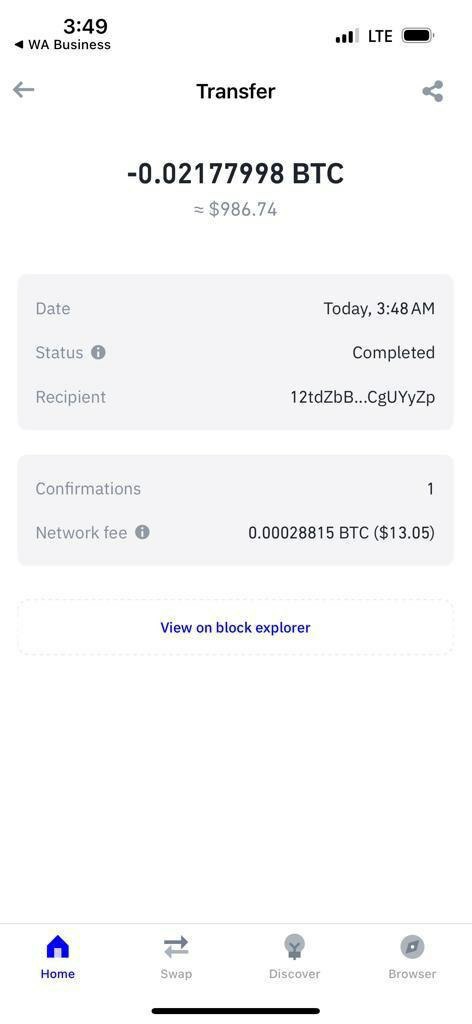The image size is (472, 1024).
Task: Tap the ≈ $986.74 fiat value
Action: tap(236, 210)
